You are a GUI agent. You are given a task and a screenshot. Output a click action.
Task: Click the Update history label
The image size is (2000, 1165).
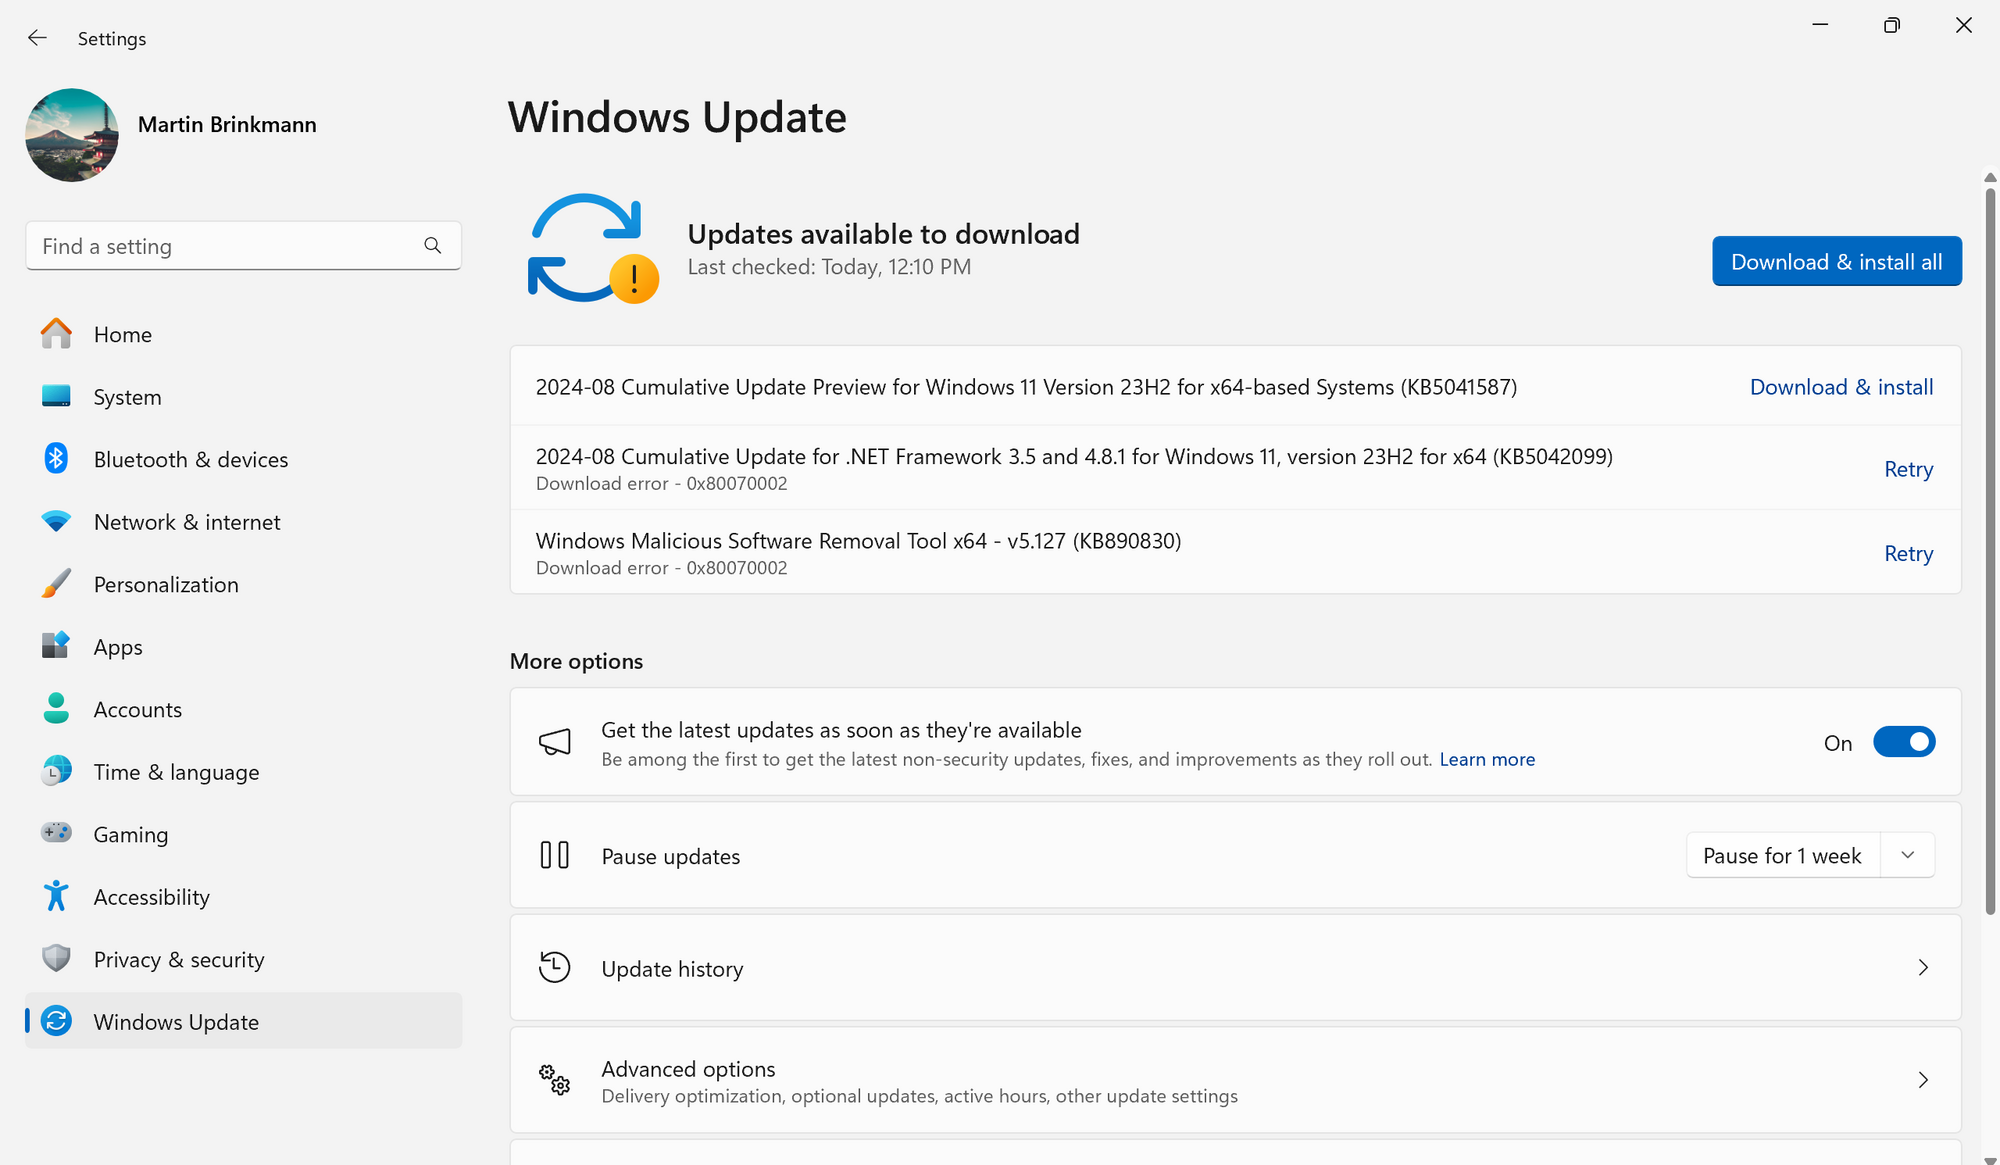(672, 969)
